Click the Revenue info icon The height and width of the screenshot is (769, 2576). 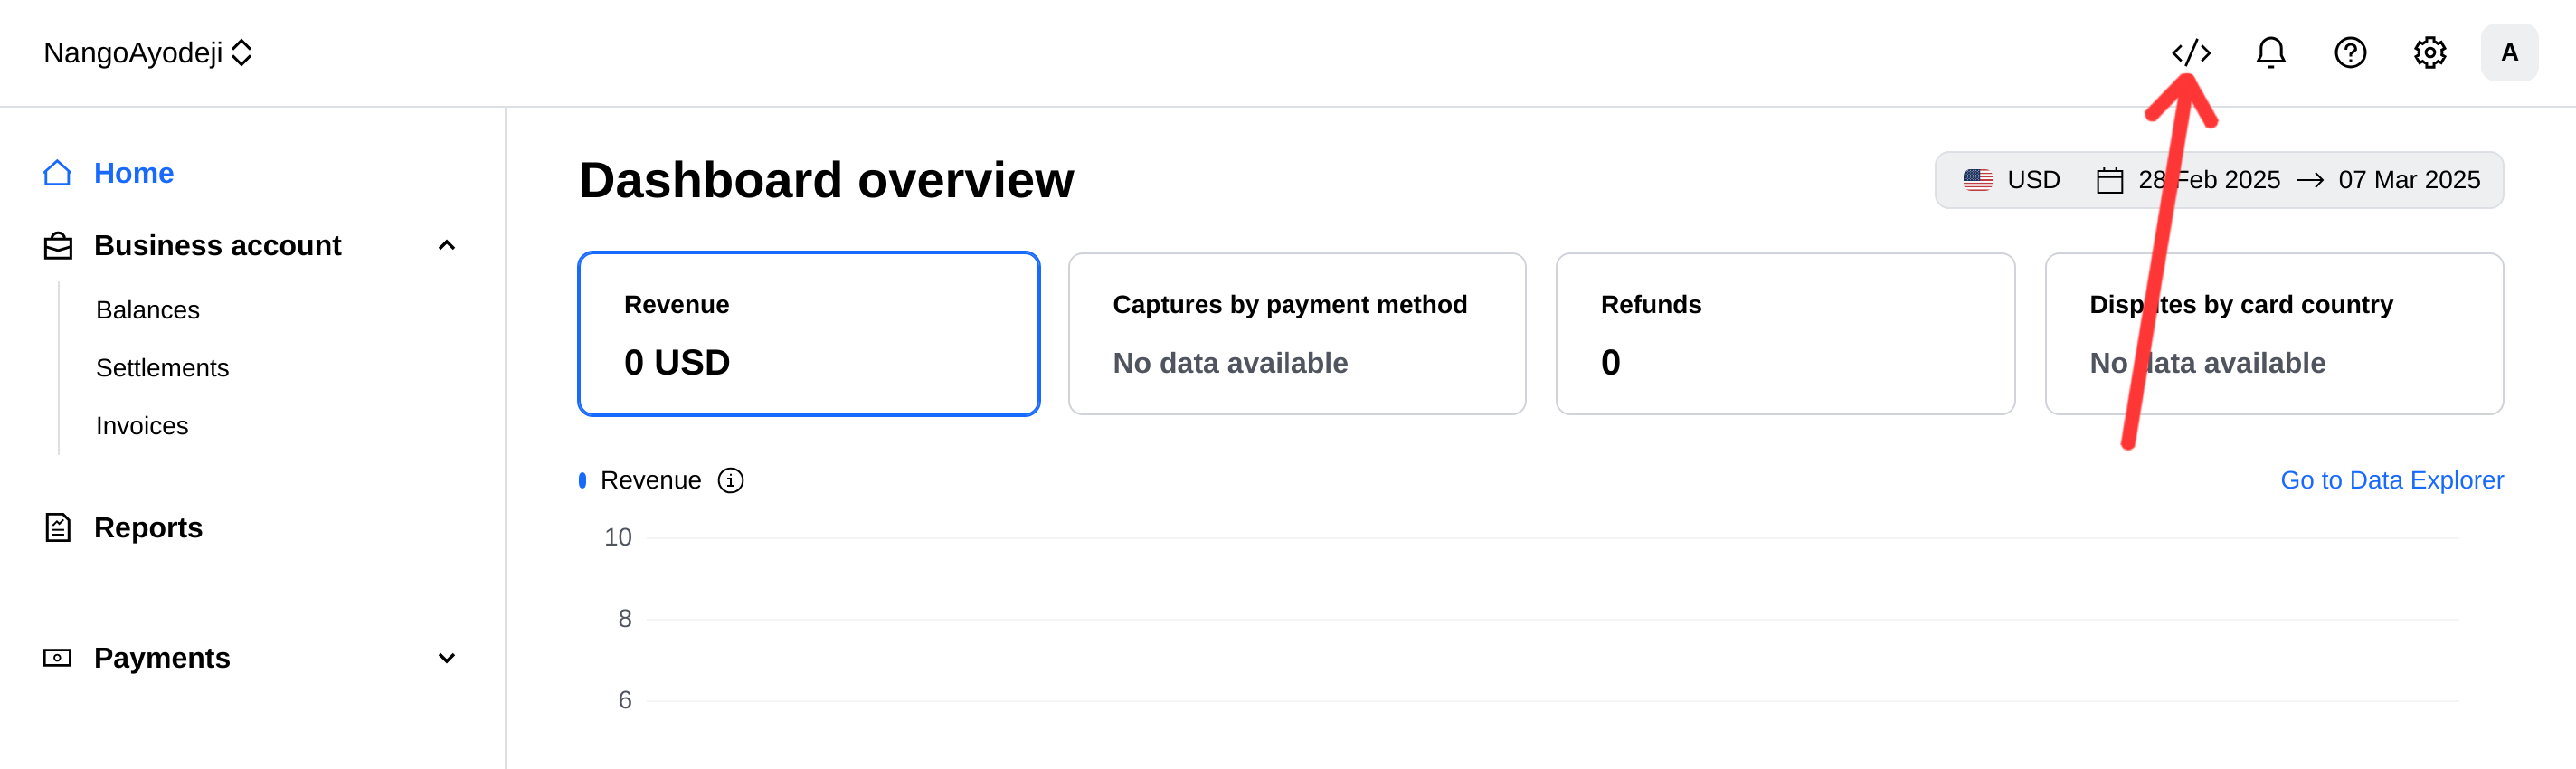click(x=730, y=481)
